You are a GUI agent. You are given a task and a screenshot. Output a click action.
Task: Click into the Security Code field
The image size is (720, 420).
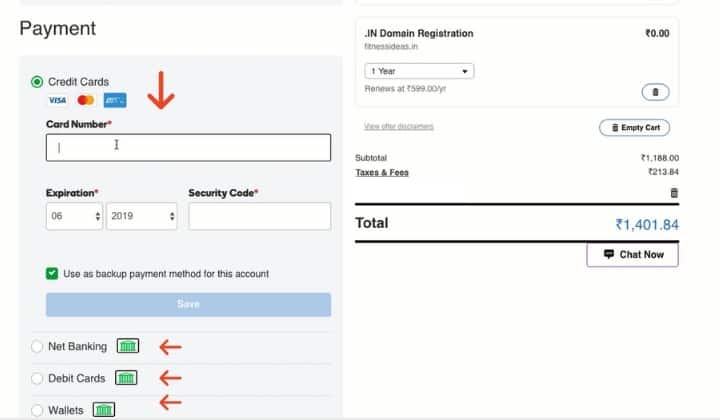259,216
